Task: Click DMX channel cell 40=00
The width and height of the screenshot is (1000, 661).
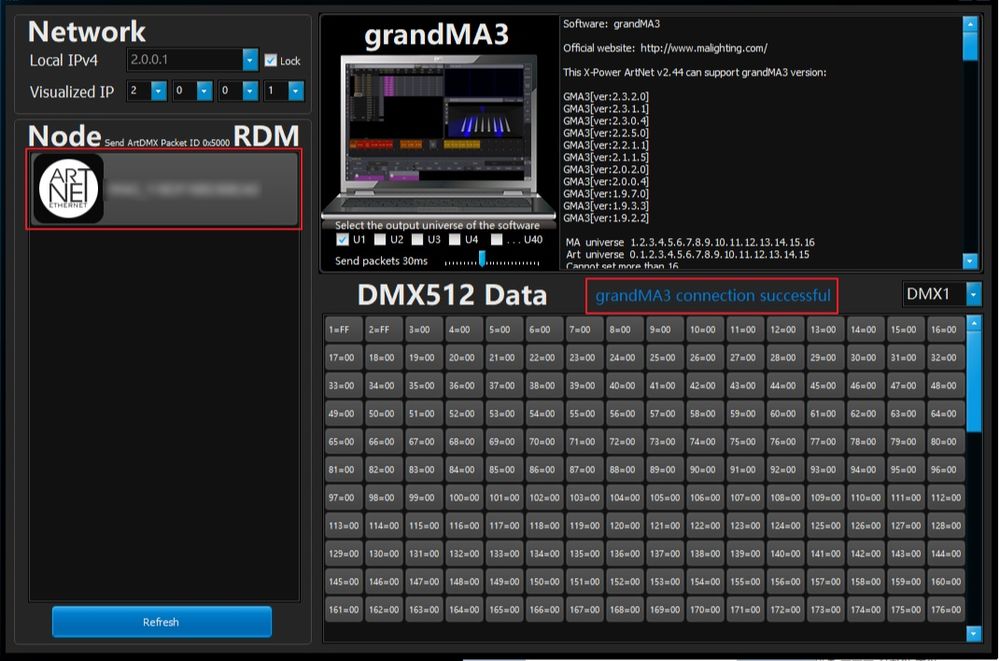Action: pos(624,386)
